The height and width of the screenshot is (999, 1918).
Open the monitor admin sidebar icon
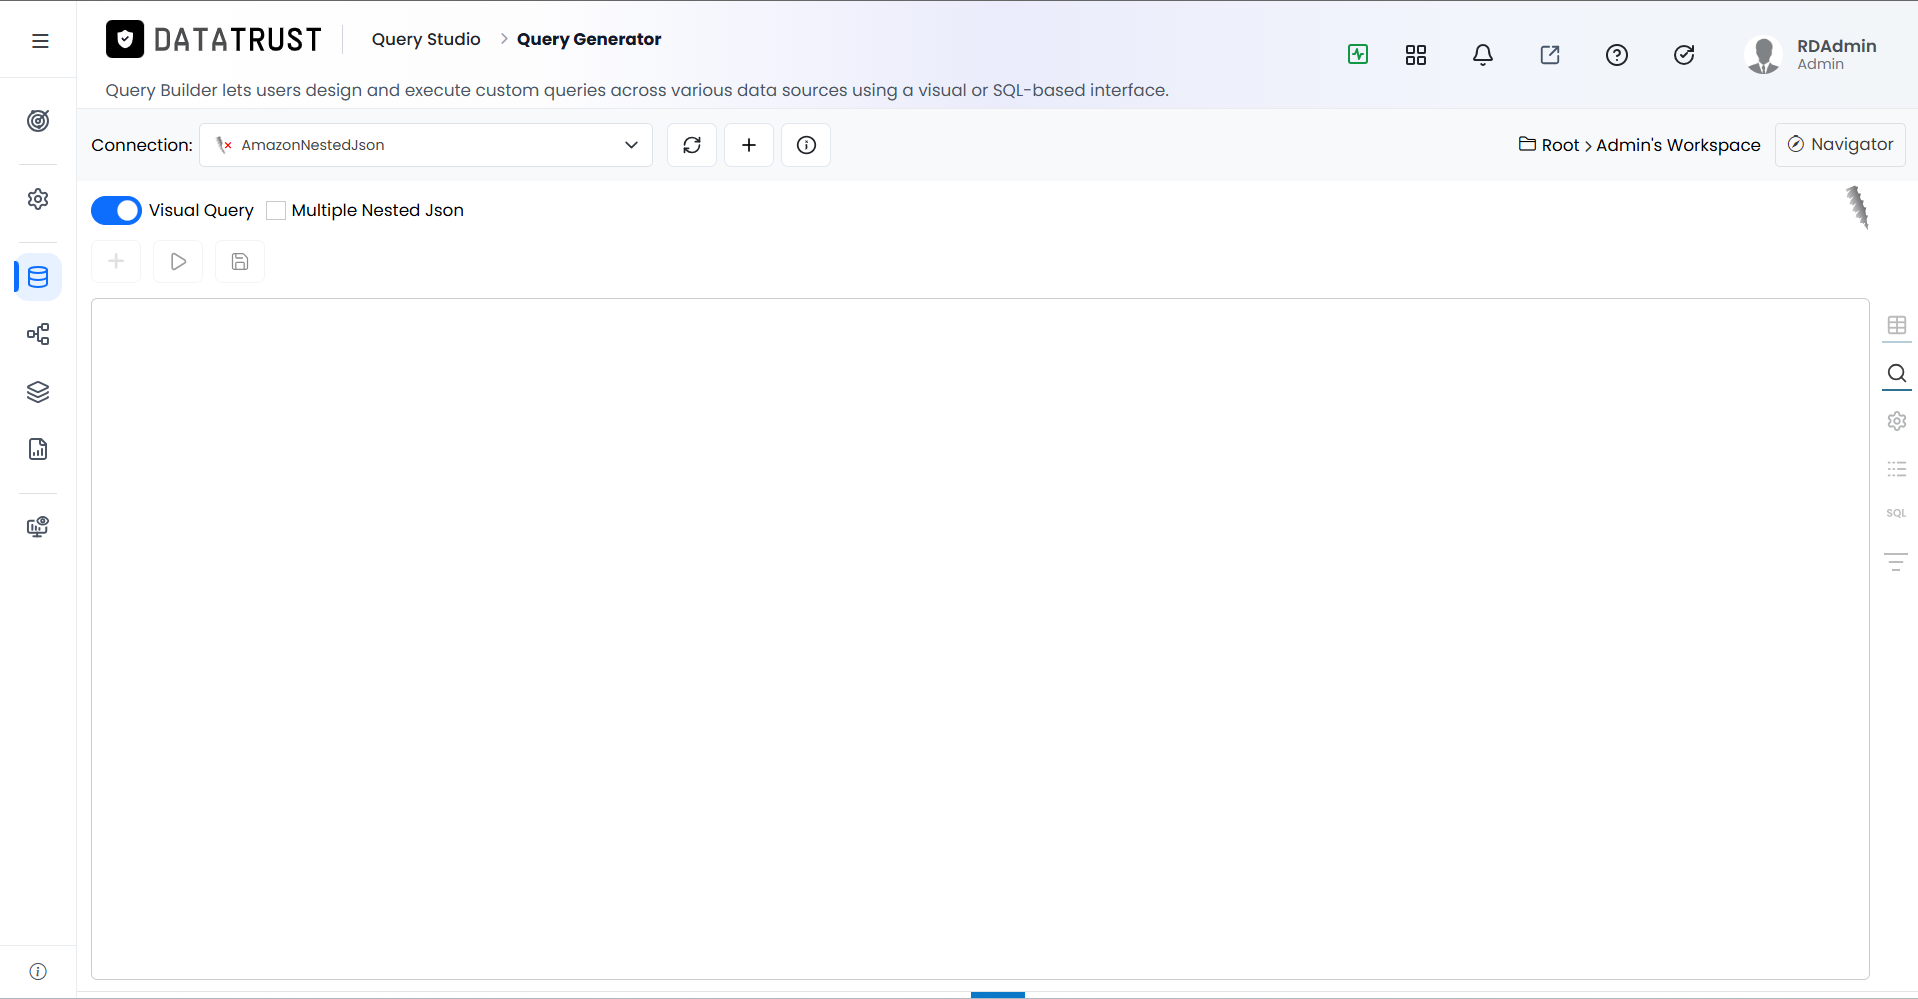click(38, 527)
